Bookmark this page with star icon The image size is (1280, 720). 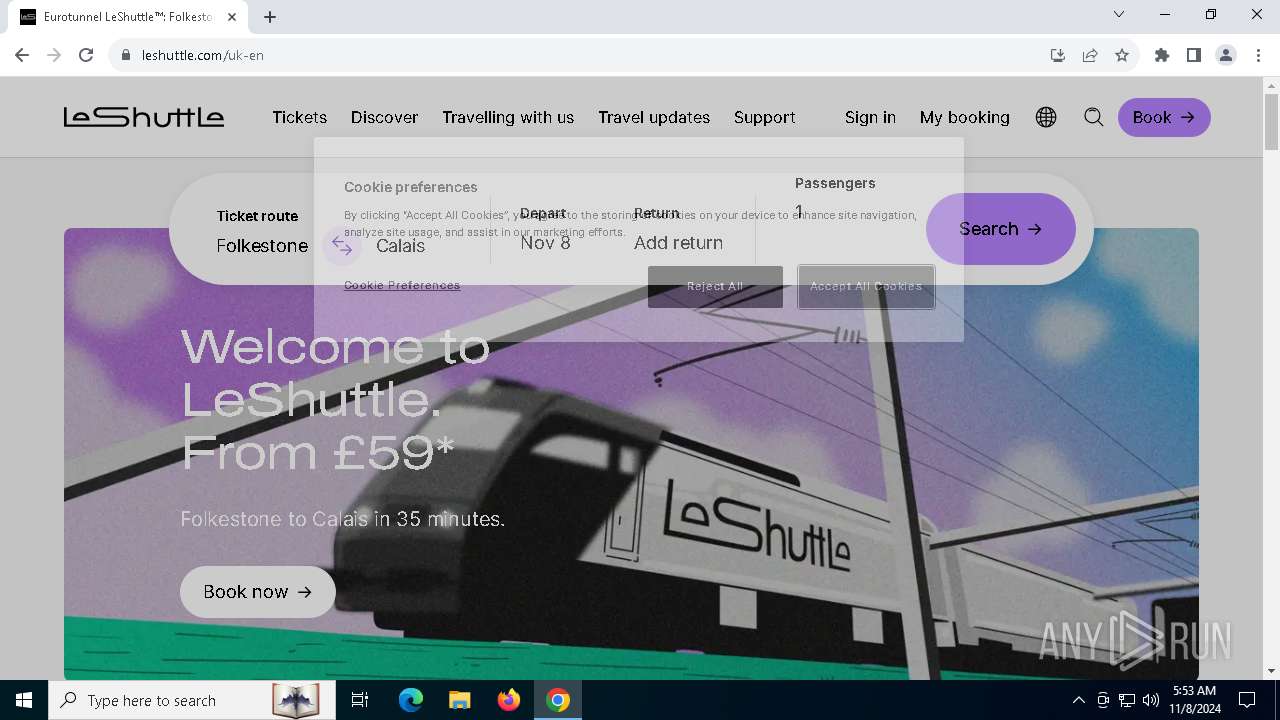pyautogui.click(x=1122, y=55)
